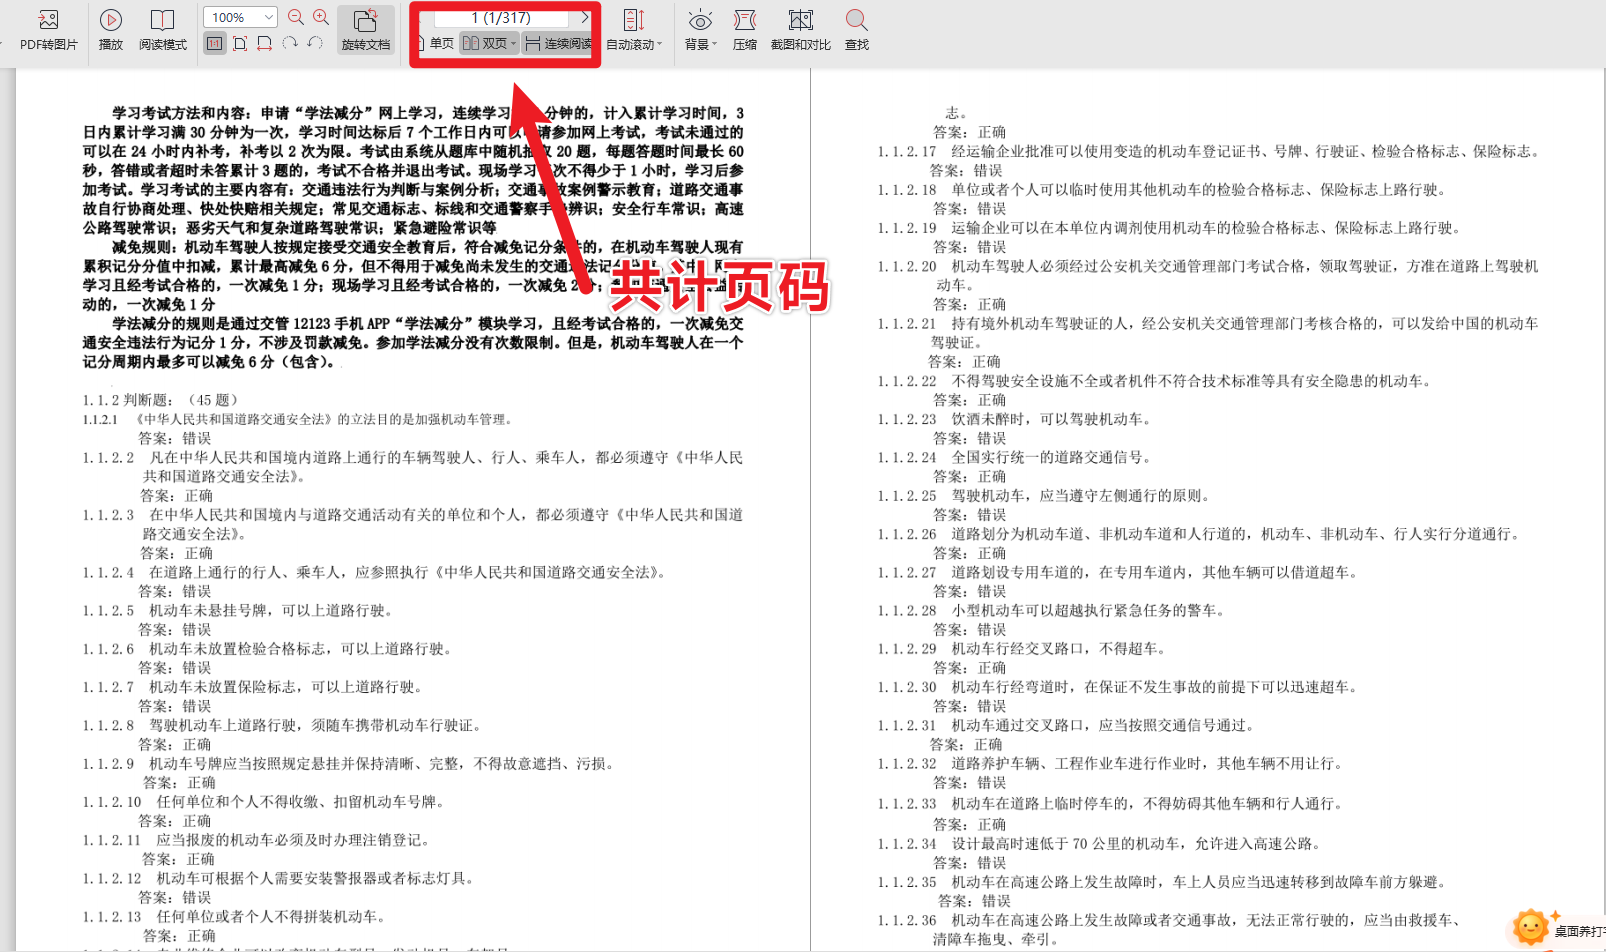The height and width of the screenshot is (952, 1606).
Task: Click the next page arrow
Action: pyautogui.click(x=585, y=17)
